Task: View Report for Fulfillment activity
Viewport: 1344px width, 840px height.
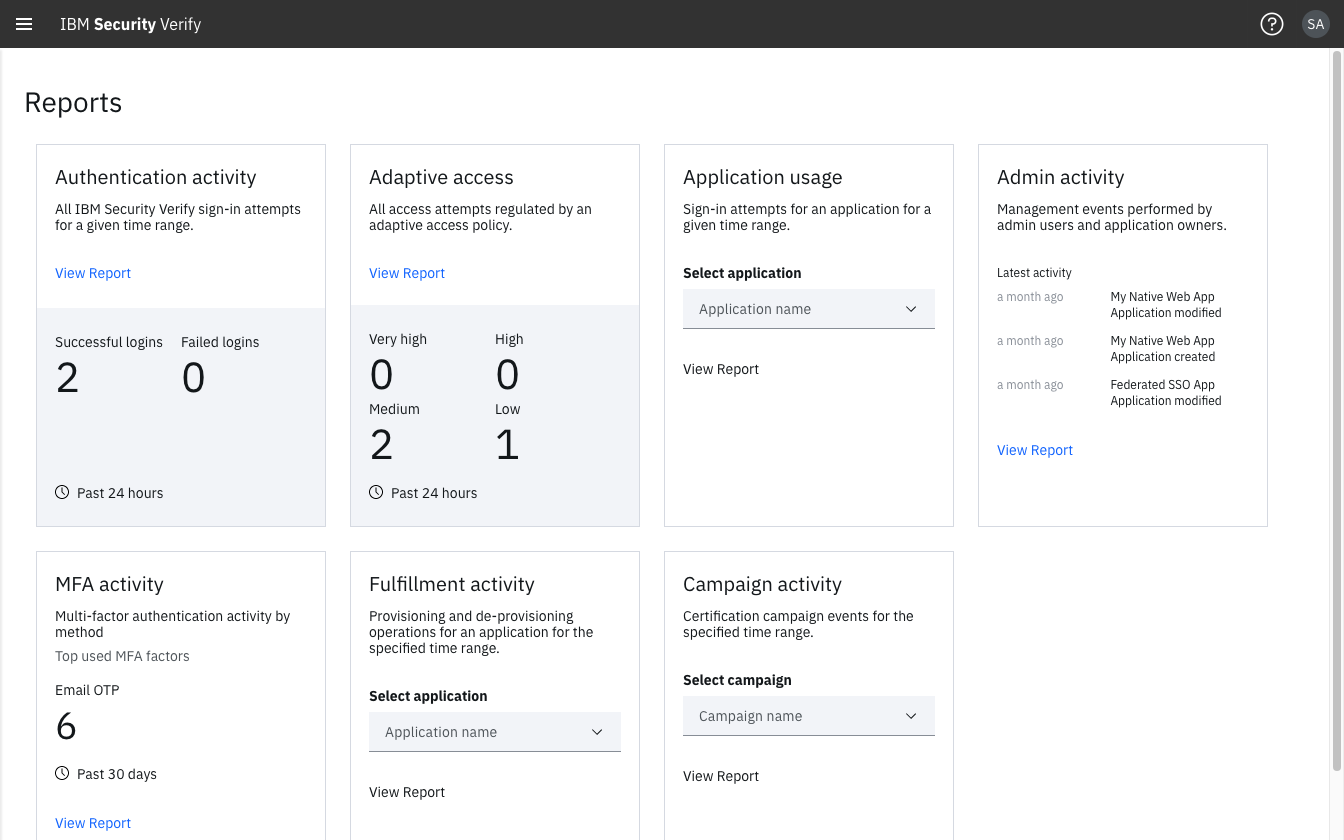Action: (x=407, y=792)
